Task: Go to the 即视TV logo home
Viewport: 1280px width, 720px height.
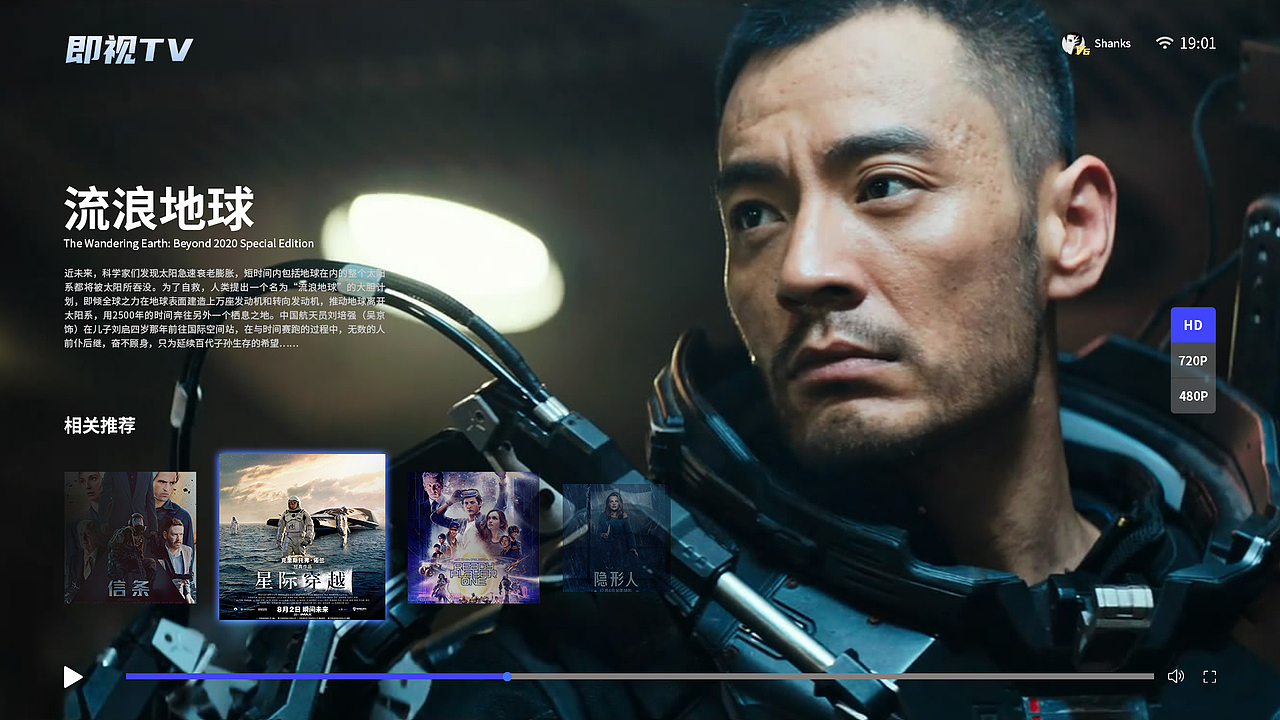Action: [x=129, y=49]
